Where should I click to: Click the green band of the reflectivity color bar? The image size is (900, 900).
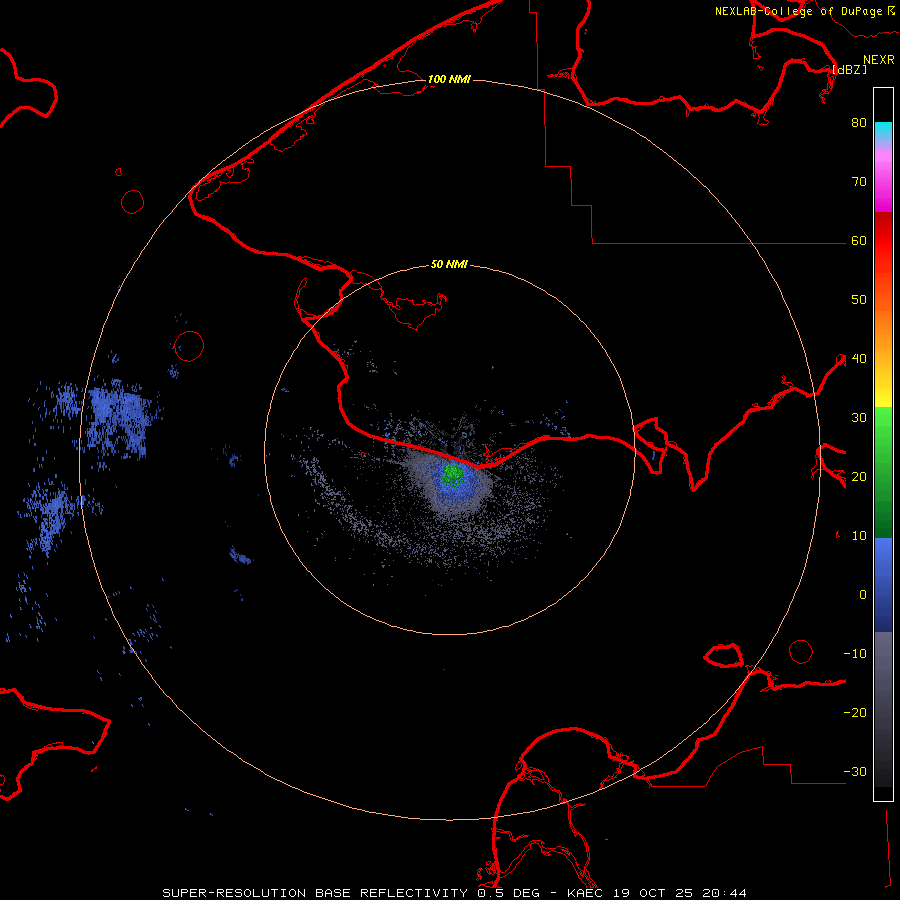point(883,472)
